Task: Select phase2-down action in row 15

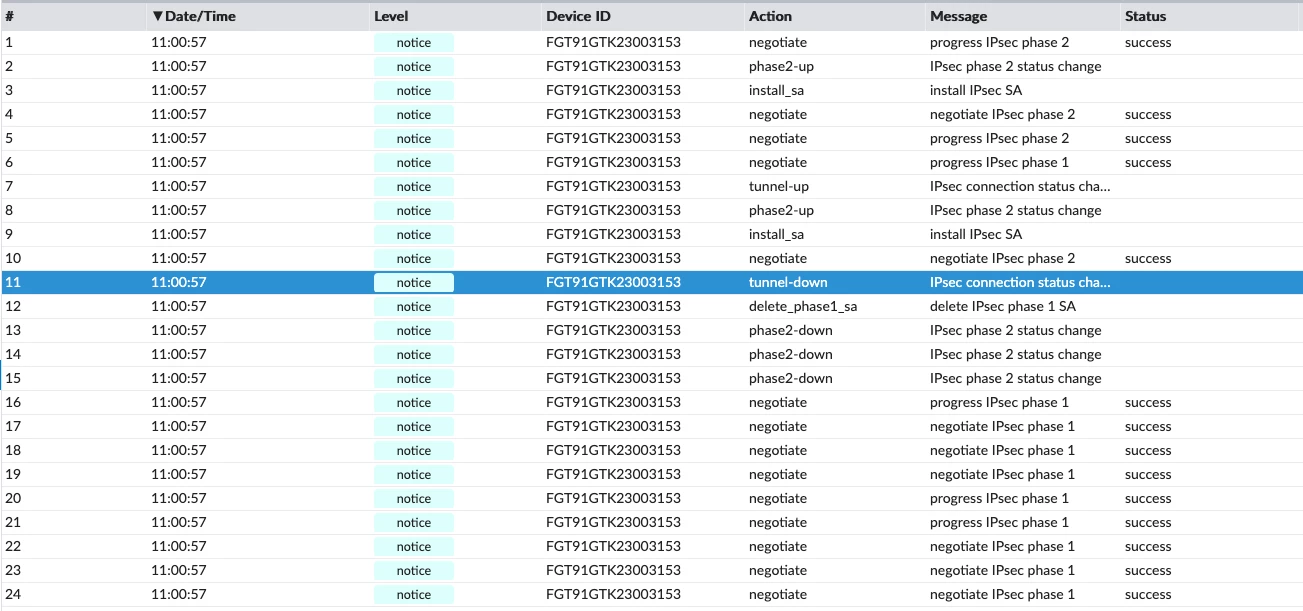Action: [x=790, y=378]
